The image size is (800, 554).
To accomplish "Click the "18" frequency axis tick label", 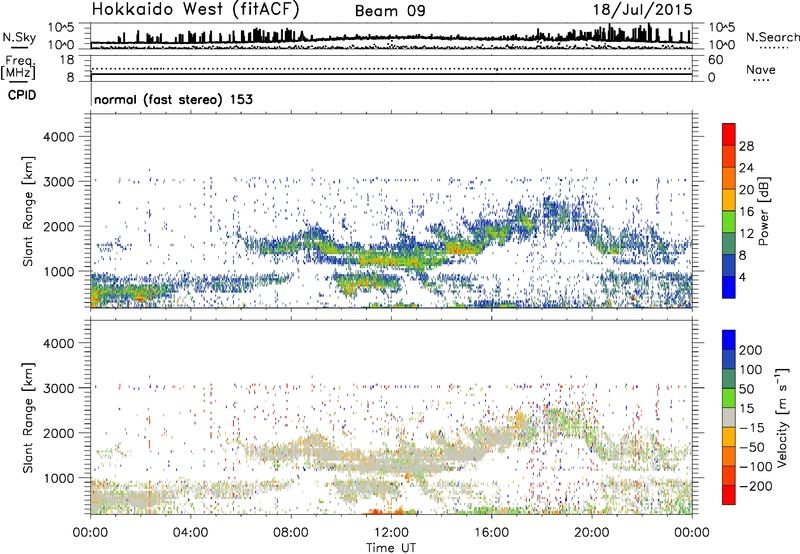I will [x=67, y=59].
